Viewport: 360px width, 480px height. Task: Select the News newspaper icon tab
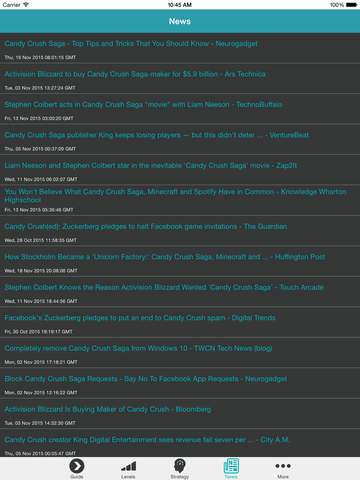tap(231, 466)
